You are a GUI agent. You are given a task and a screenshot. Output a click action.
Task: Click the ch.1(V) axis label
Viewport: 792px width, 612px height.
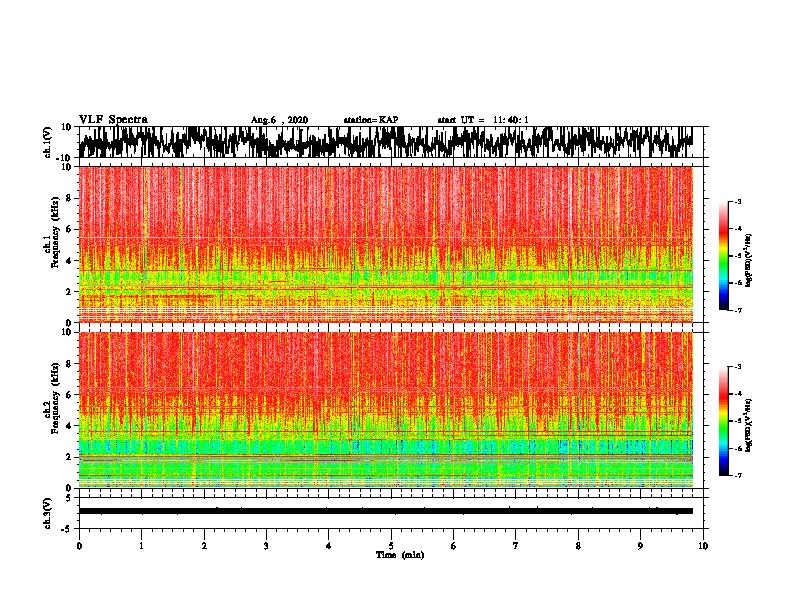click(x=47, y=142)
